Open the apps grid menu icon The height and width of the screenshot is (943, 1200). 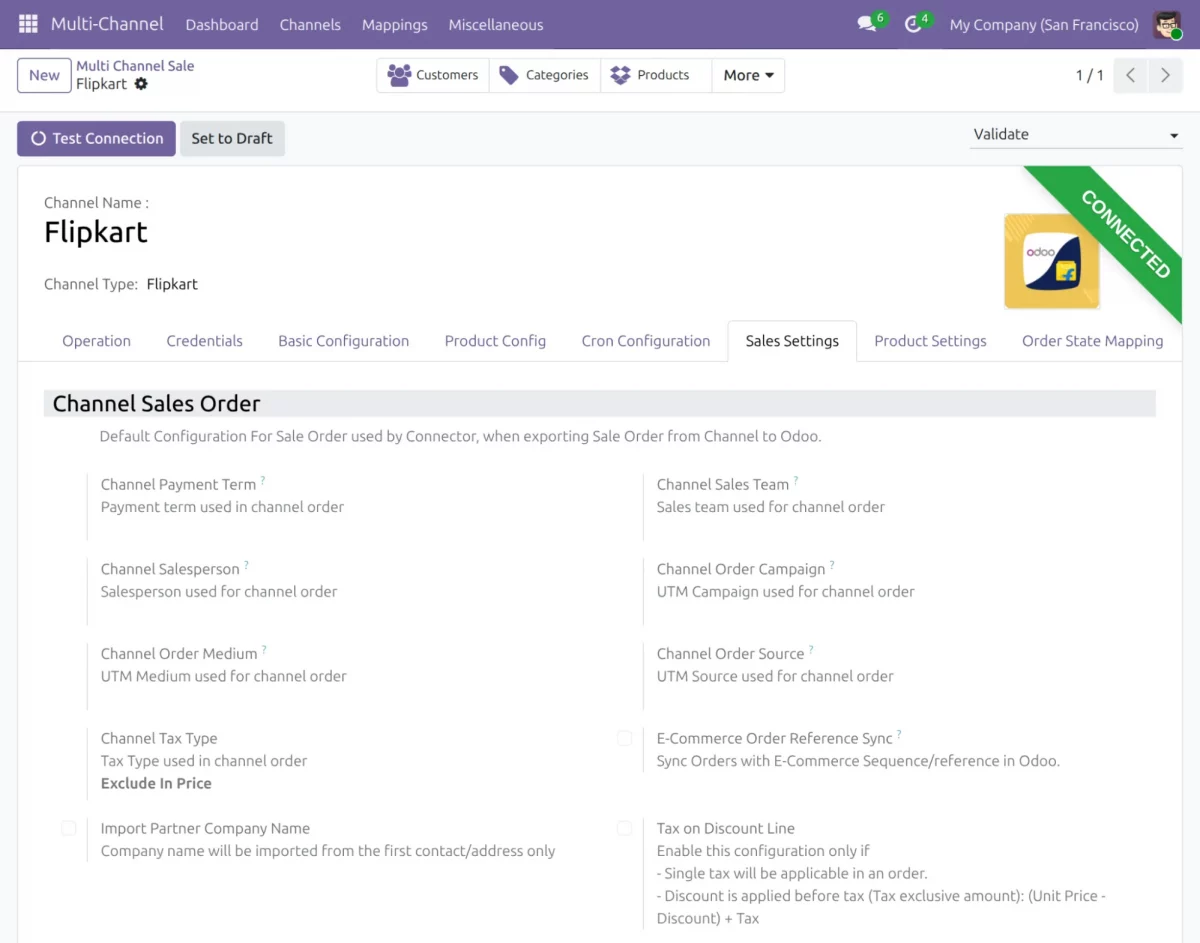pos(28,24)
